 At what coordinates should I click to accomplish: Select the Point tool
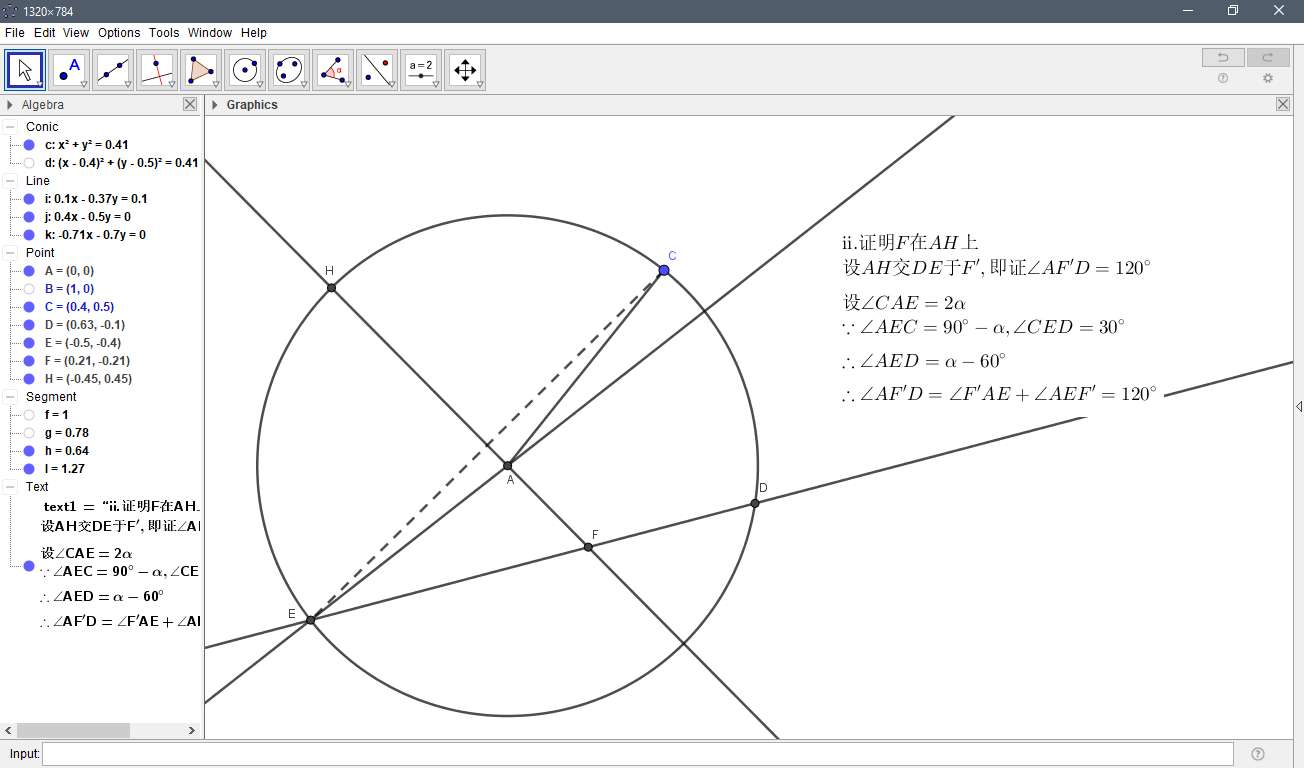click(68, 69)
